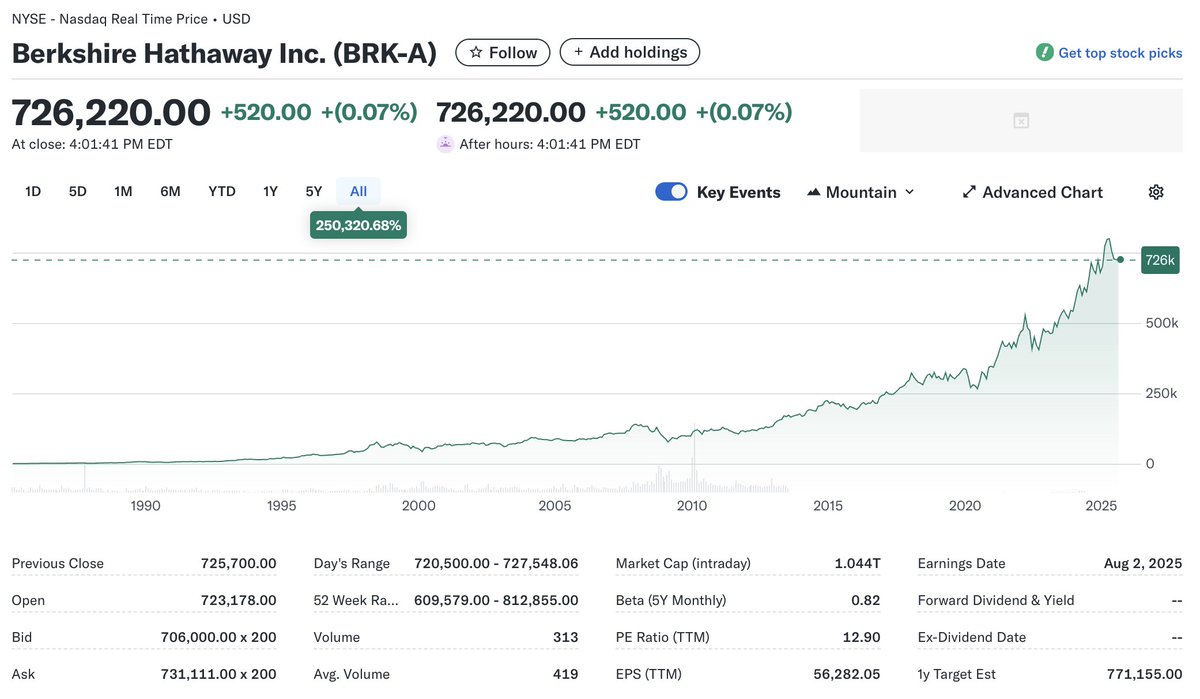Toggle the Key Events switch
This screenshot has height=699, width=1200.
(x=671, y=192)
